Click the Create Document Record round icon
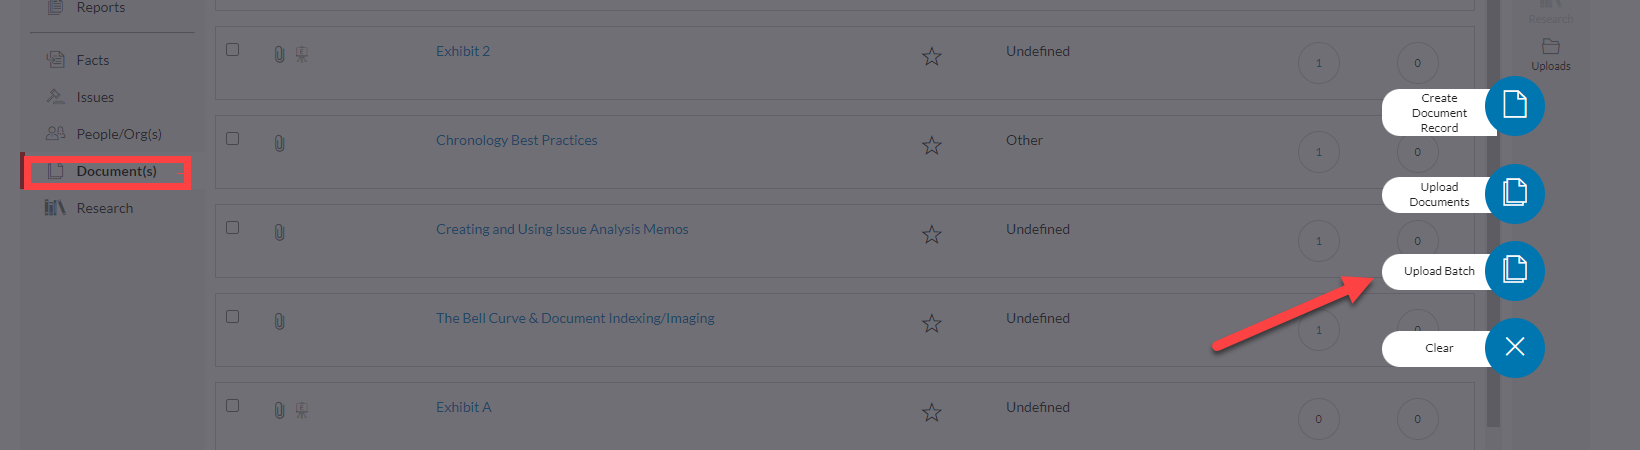1640x450 pixels. tap(1514, 106)
